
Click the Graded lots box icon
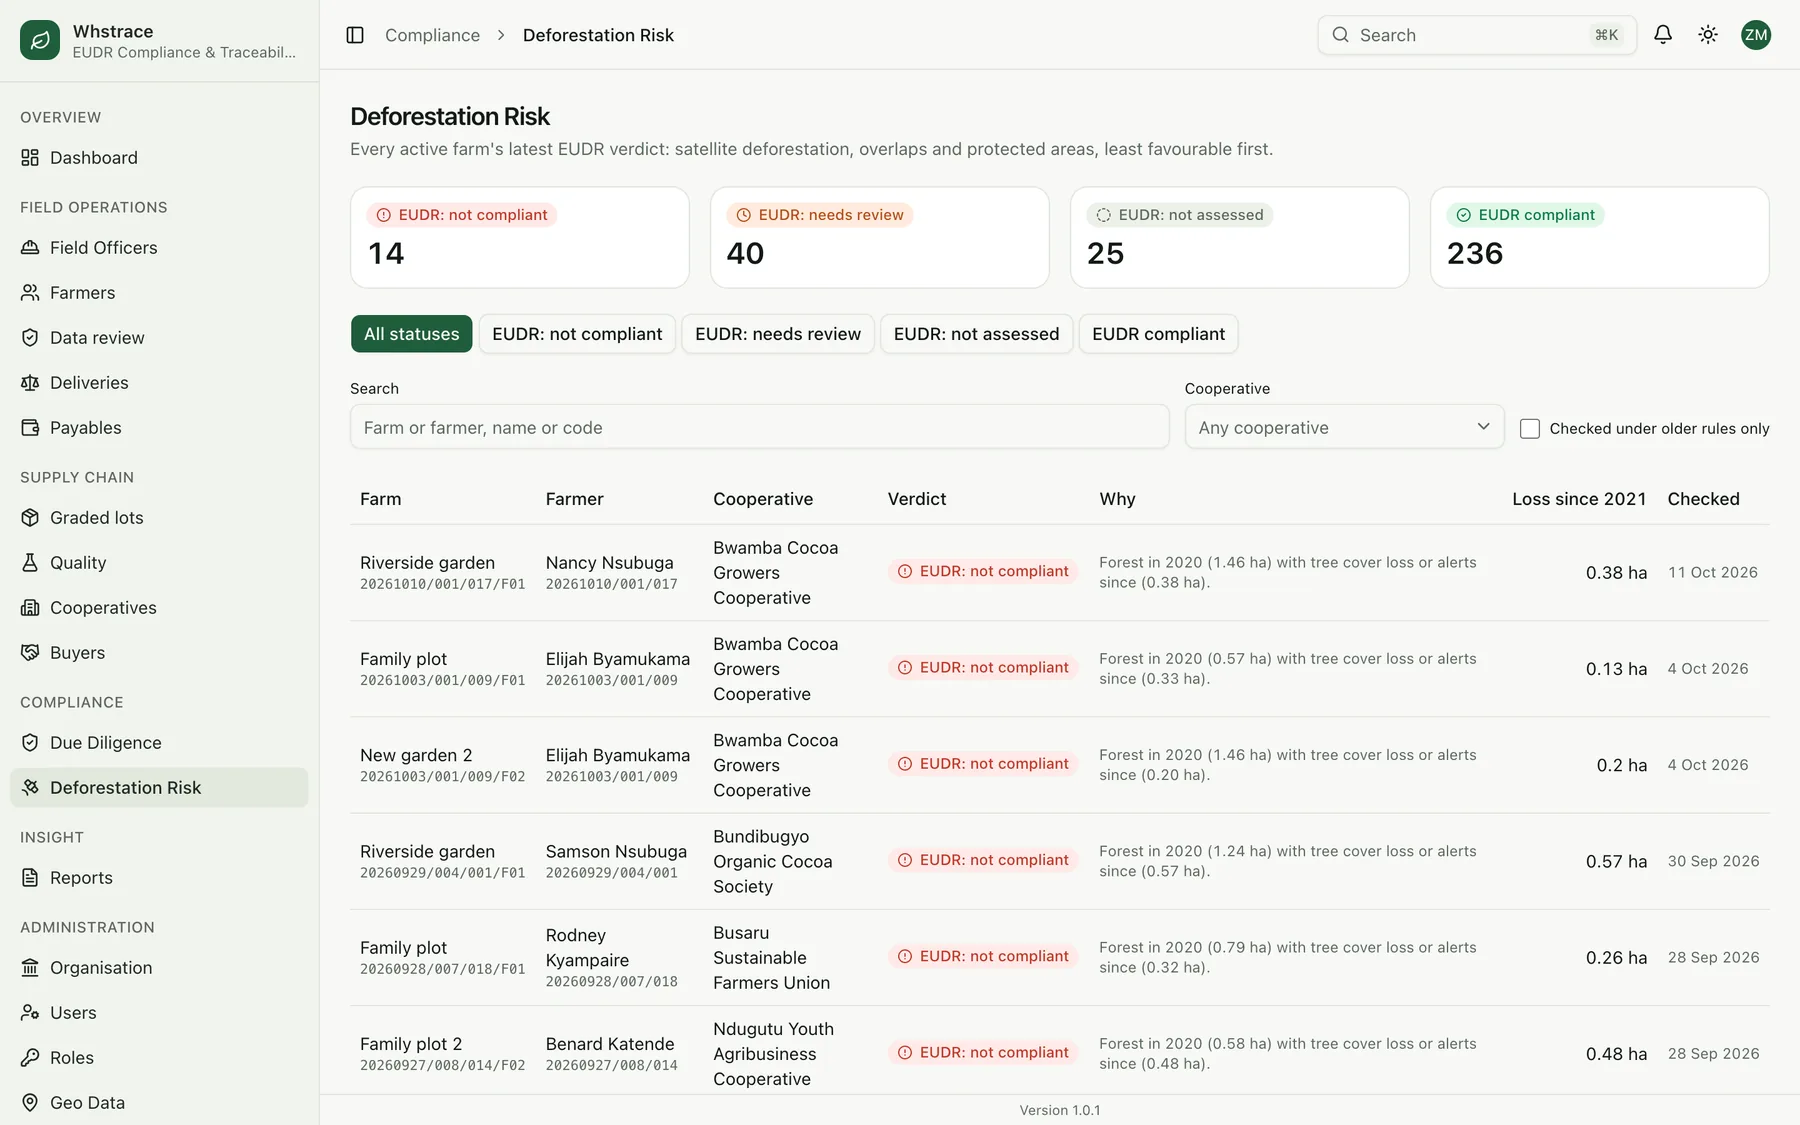pos(30,518)
